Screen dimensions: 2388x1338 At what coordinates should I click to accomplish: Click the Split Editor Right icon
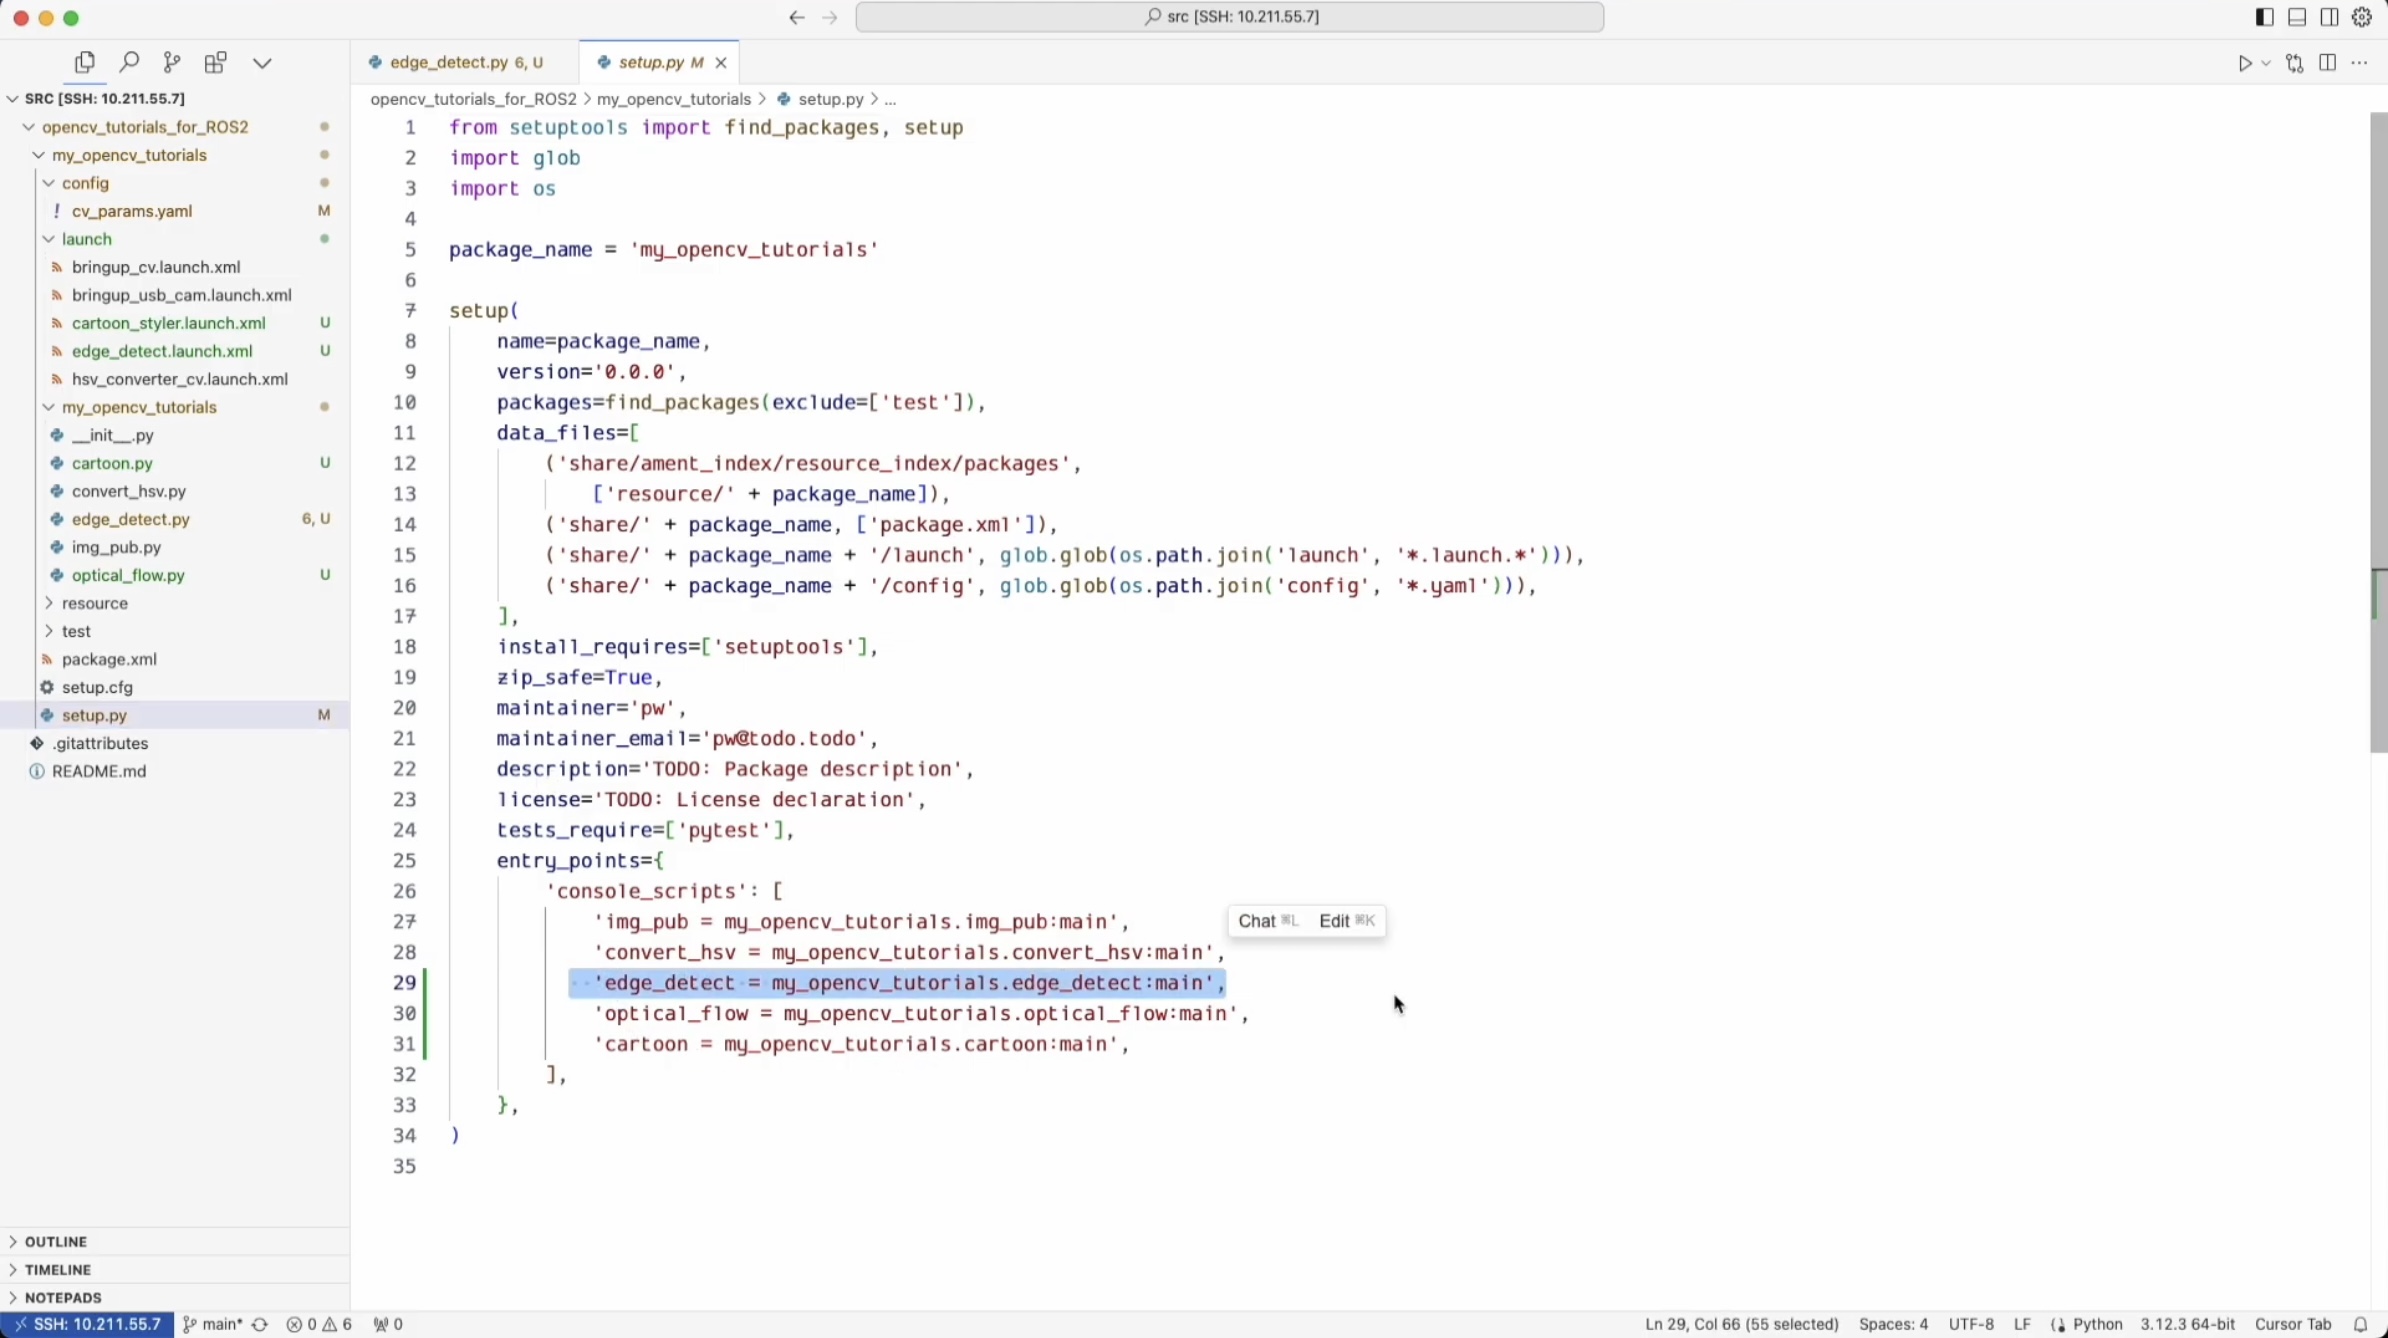[x=2328, y=63]
